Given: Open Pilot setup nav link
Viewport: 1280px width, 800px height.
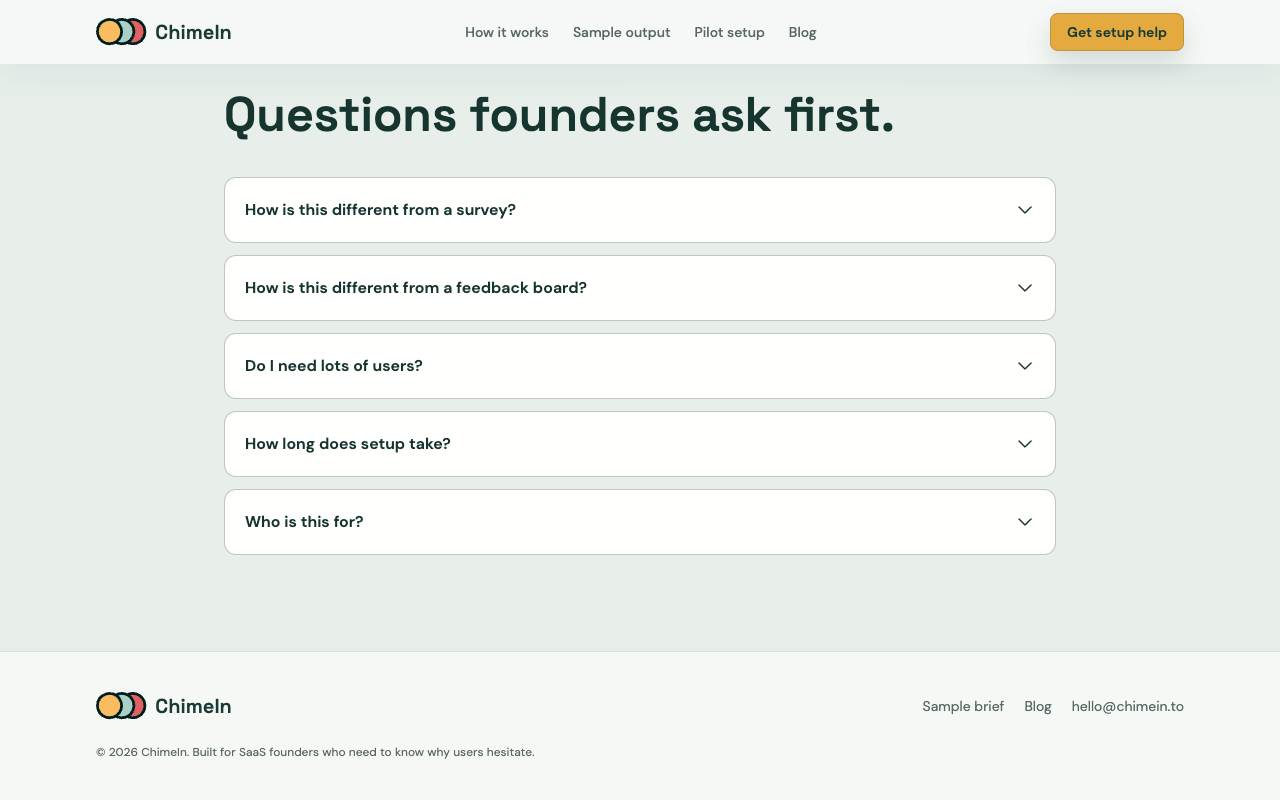Looking at the screenshot, I should pyautogui.click(x=729, y=32).
